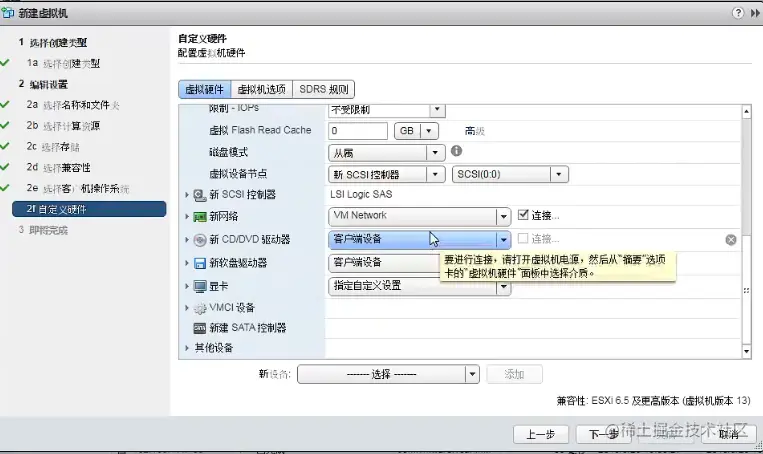Go to step 2c select storage
The image size is (763, 454).
click(x=53, y=147)
